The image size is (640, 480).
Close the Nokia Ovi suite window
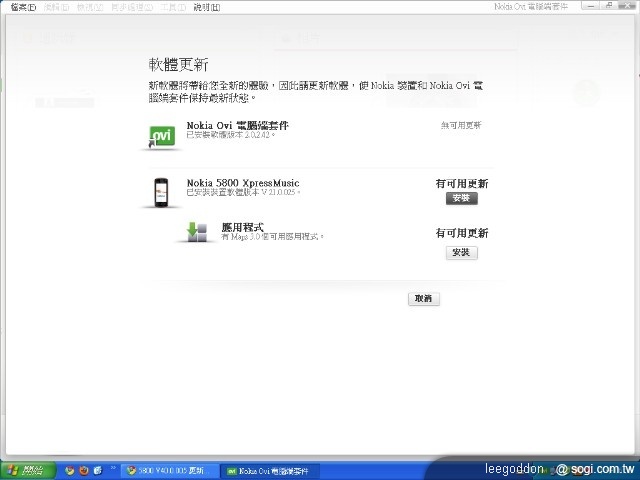click(x=628, y=7)
